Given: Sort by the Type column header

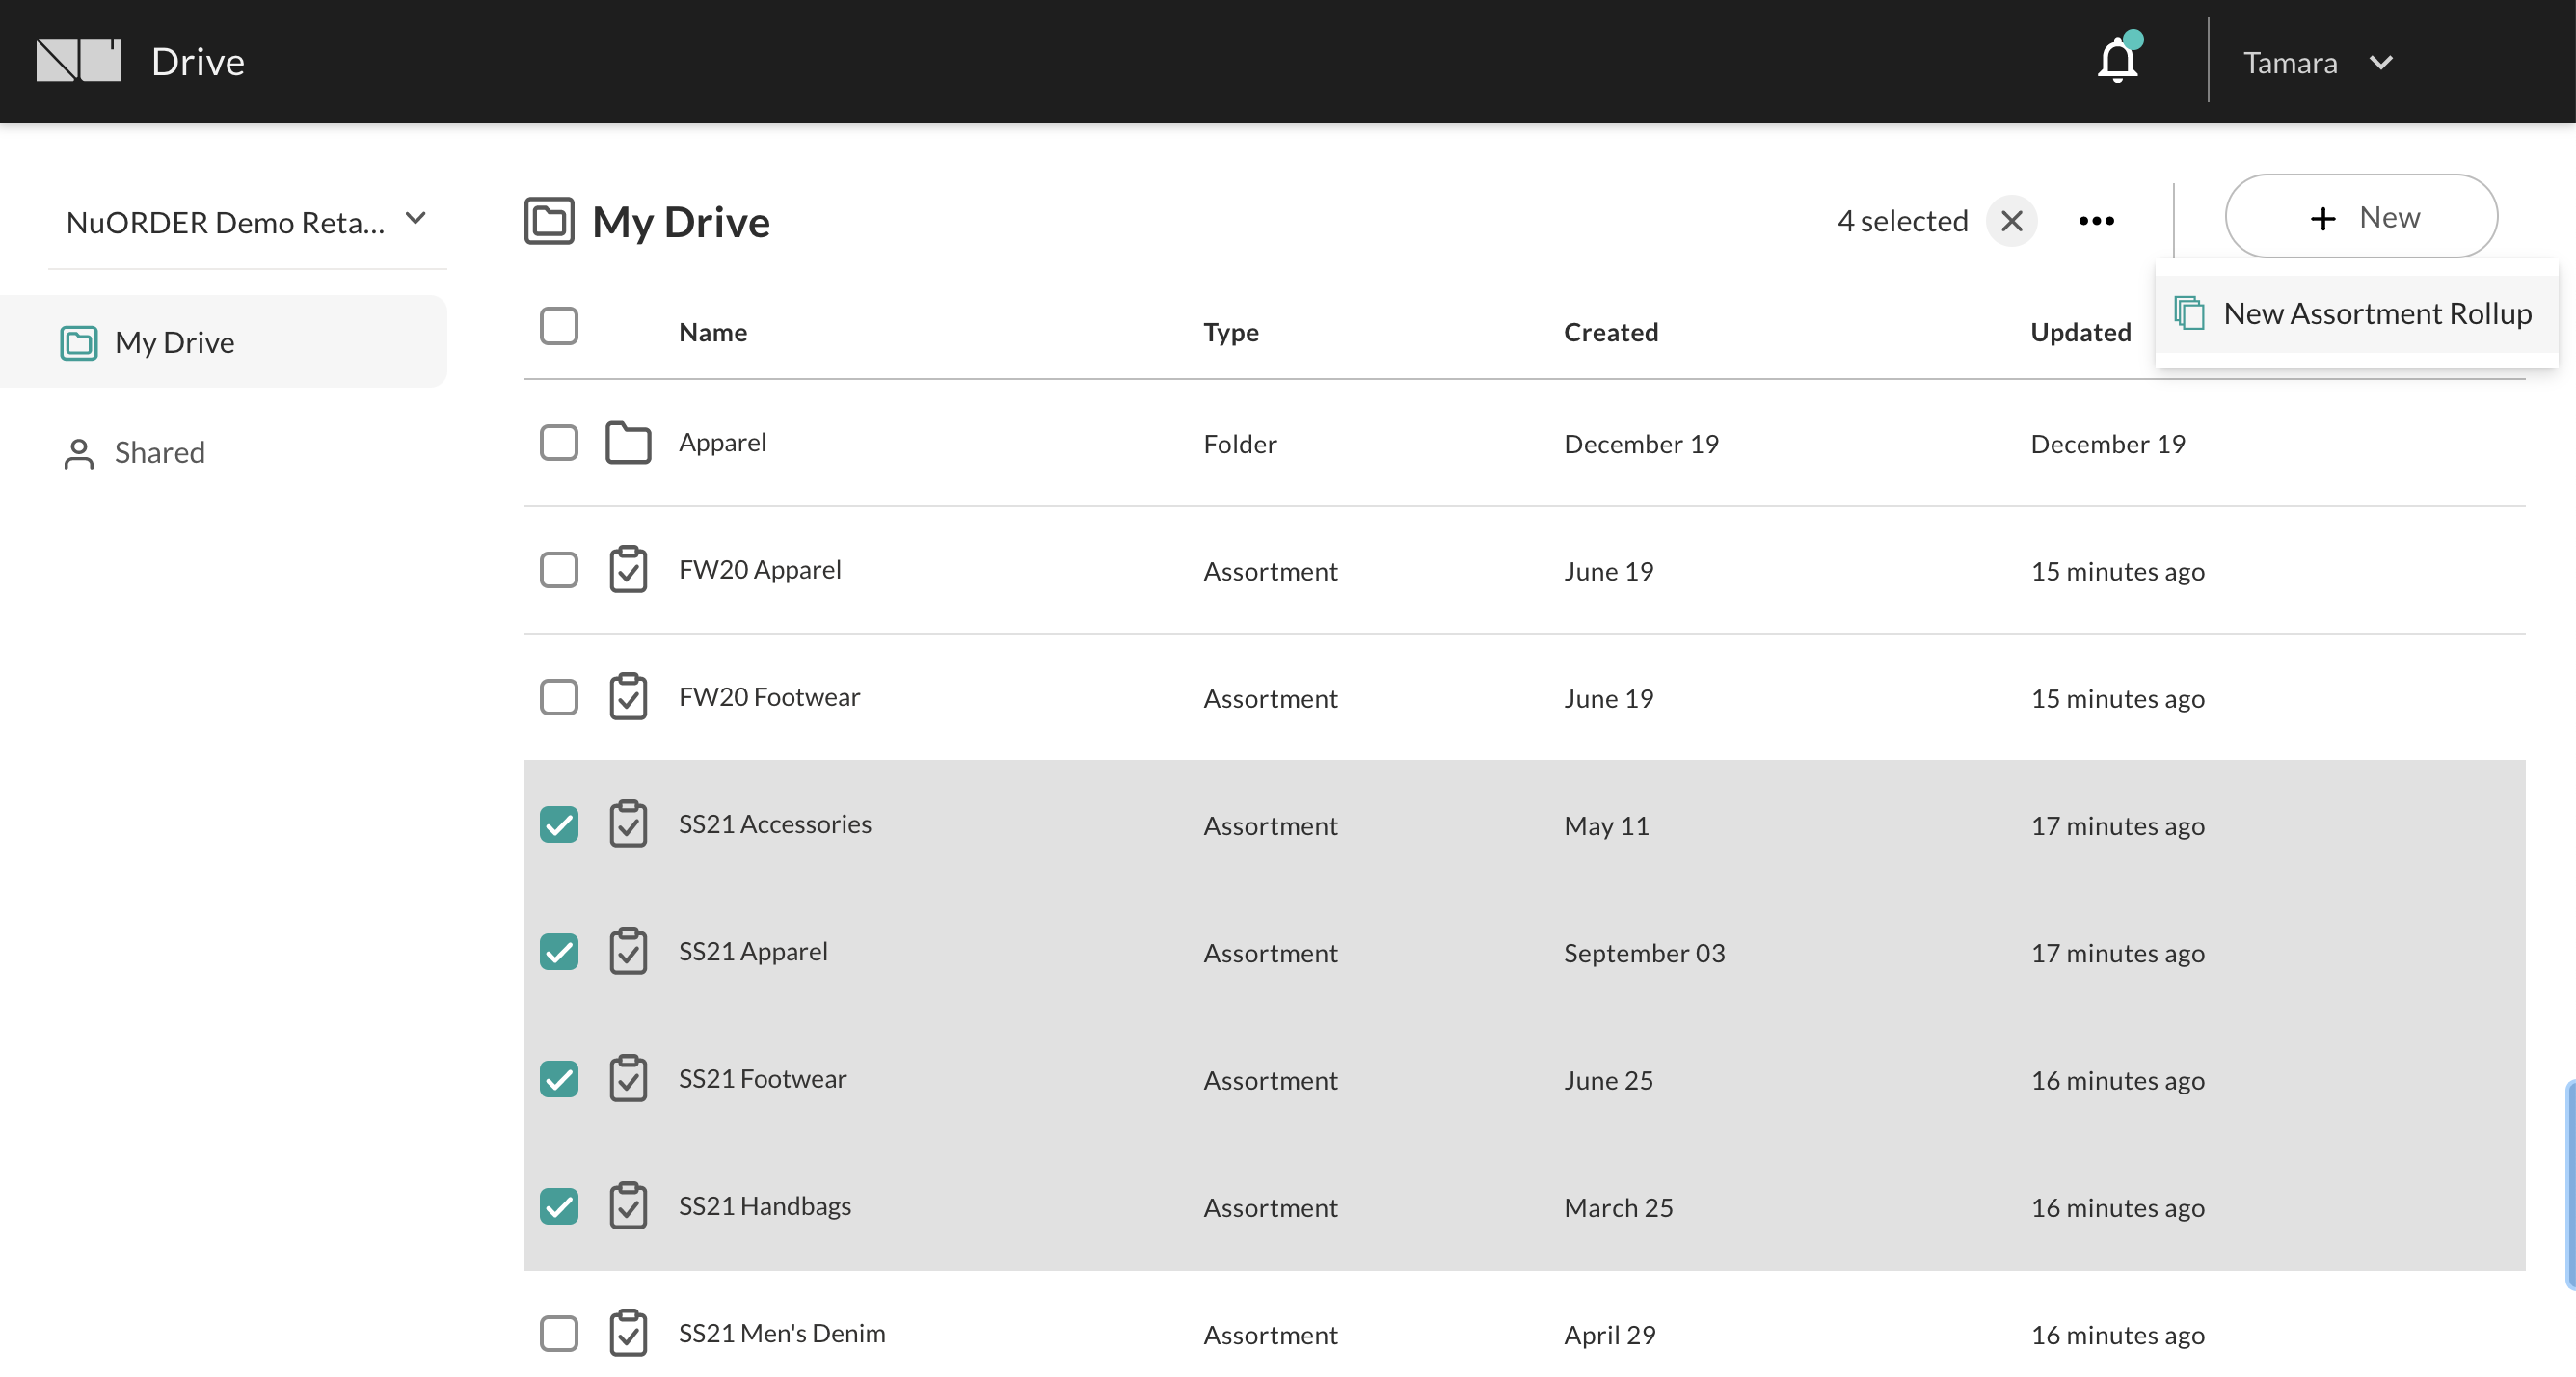Looking at the screenshot, I should point(1231,332).
